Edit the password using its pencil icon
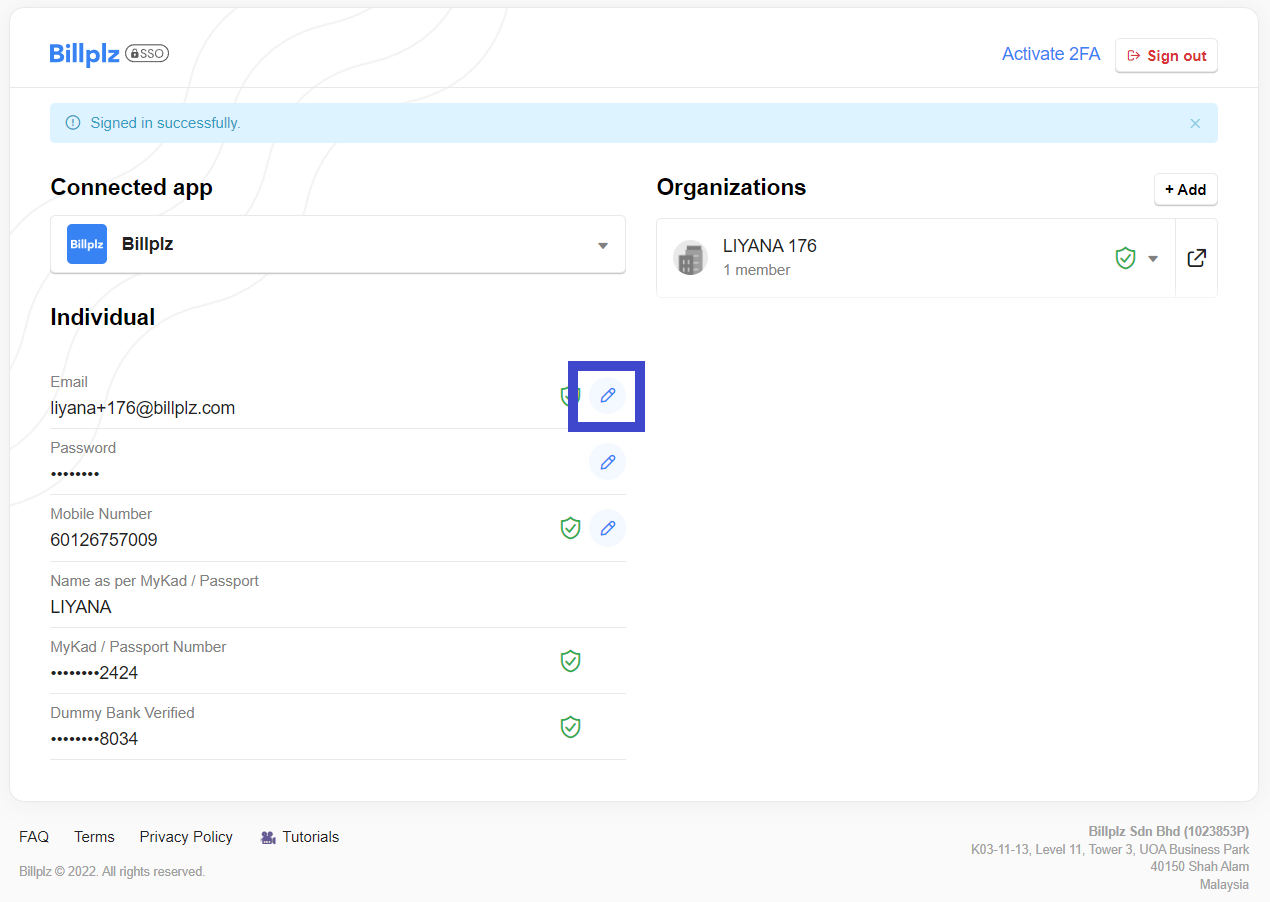Image resolution: width=1270 pixels, height=902 pixels. [607, 462]
